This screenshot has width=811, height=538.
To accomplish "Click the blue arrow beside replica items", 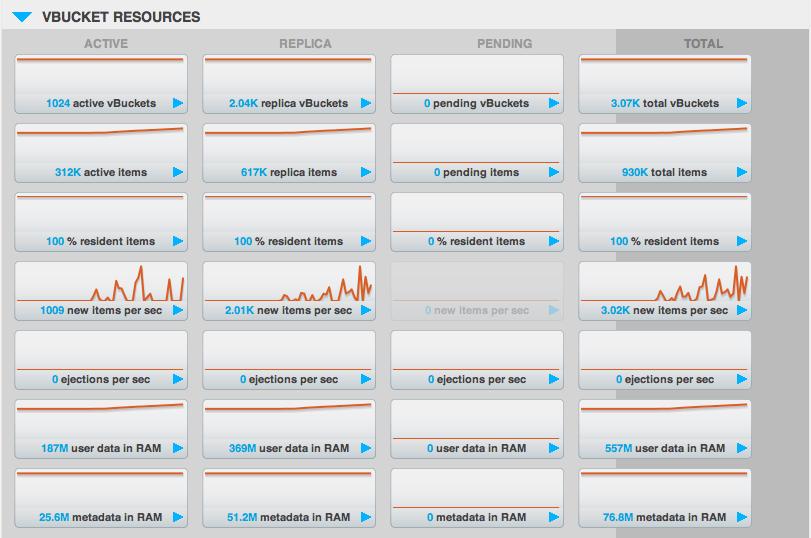I will click(x=366, y=172).
